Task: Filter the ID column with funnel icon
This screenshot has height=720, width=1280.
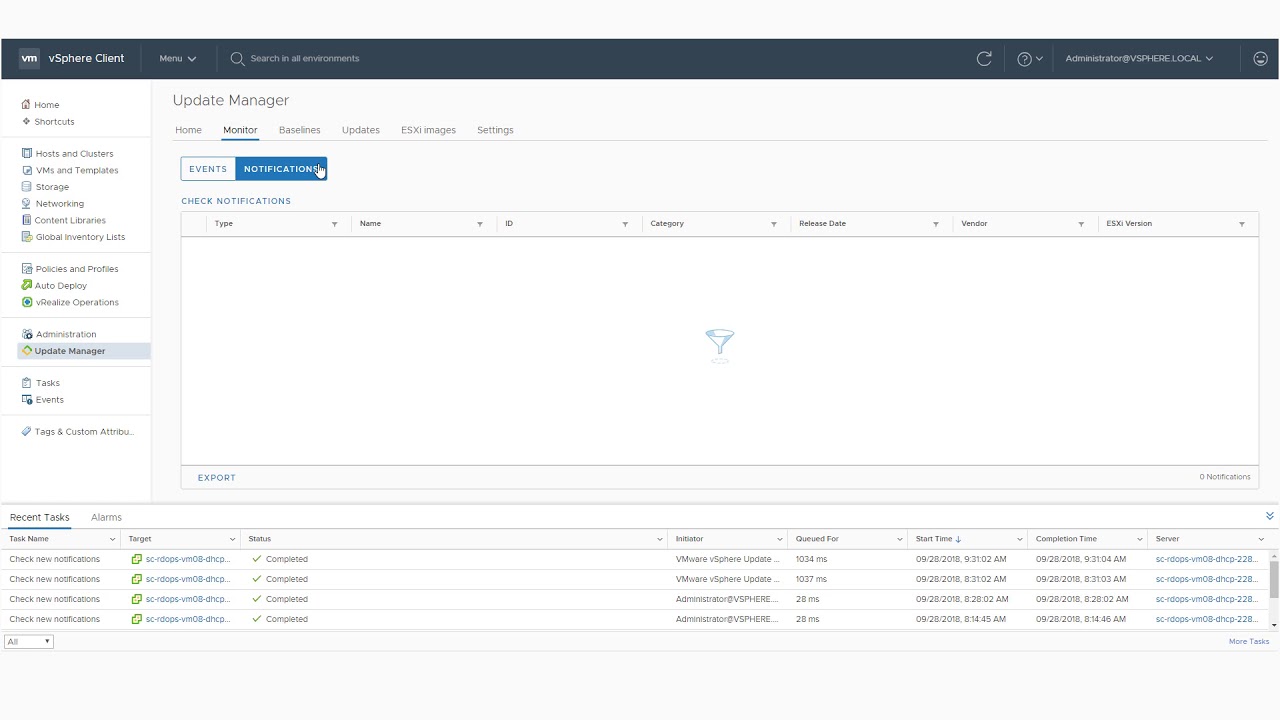Action: (x=625, y=224)
